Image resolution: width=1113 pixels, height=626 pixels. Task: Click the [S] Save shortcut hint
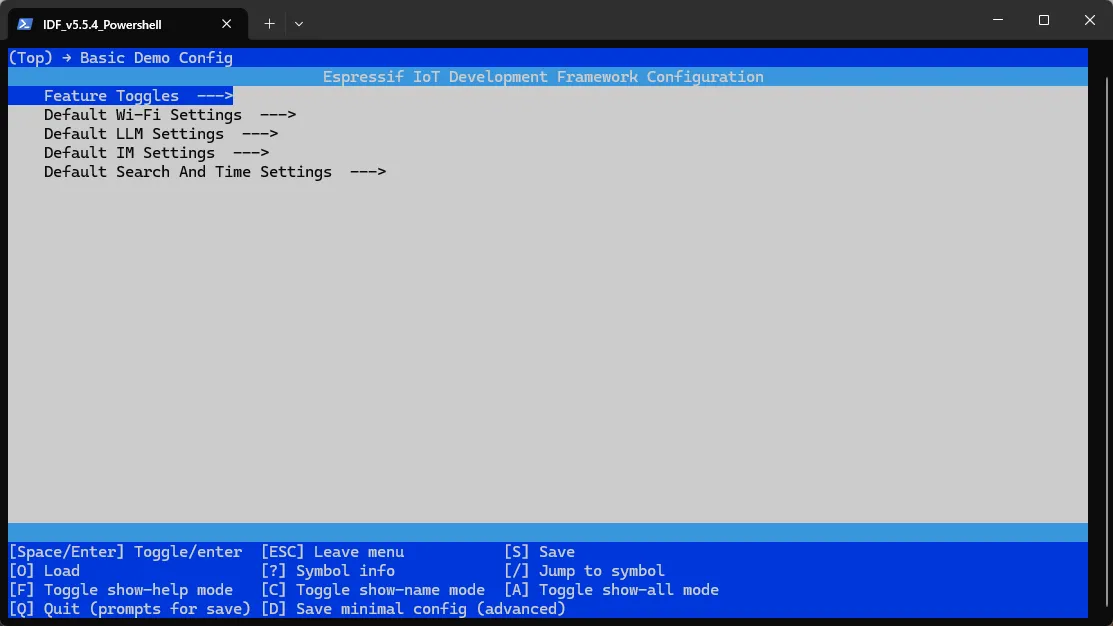coord(540,552)
